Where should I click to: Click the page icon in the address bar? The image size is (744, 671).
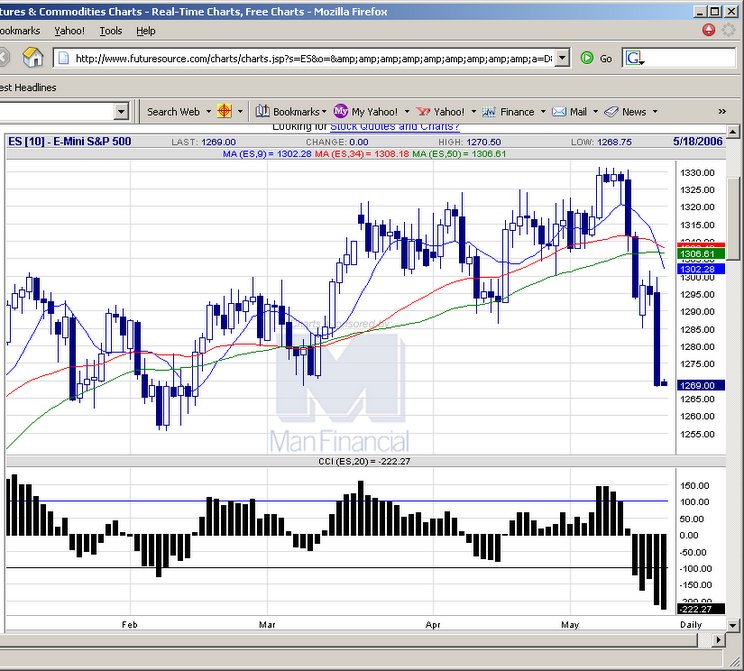pos(63,58)
